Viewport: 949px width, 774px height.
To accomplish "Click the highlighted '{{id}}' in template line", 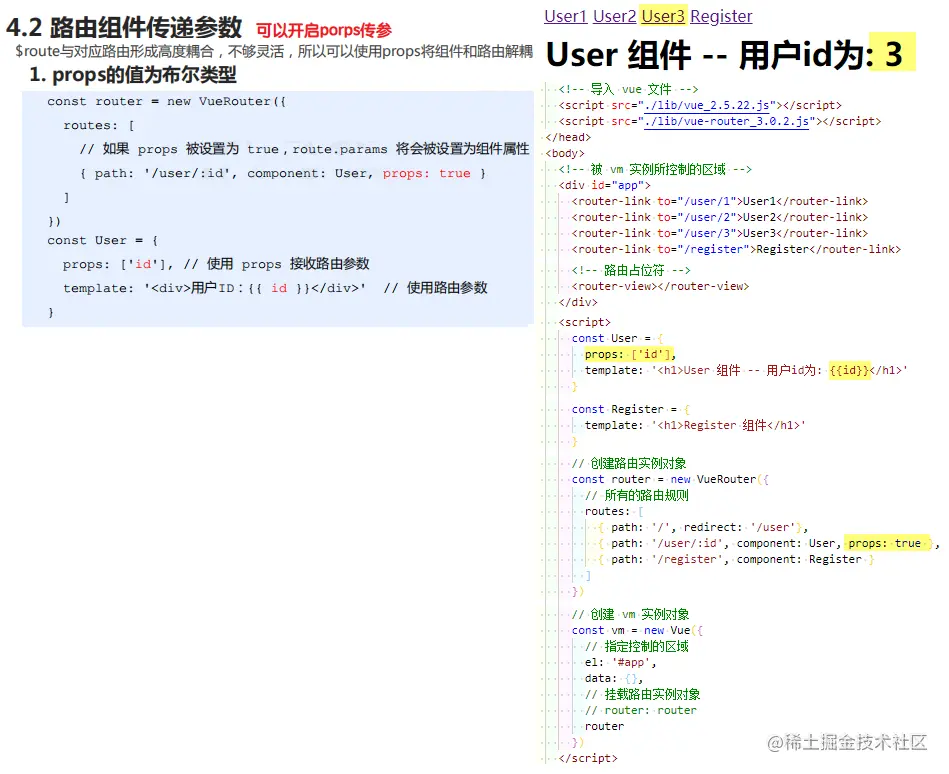I will pos(849,370).
